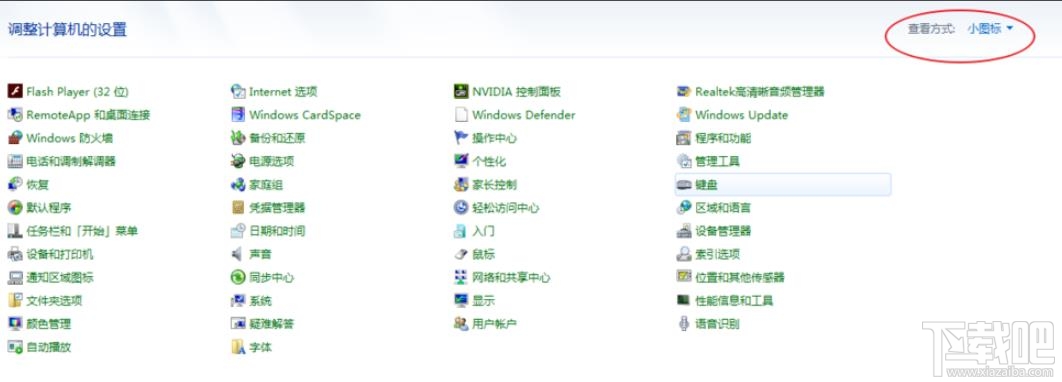Image resolution: width=1062 pixels, height=382 pixels.
Task: Click the Windows 防火墙 icon
Action: tap(15, 138)
